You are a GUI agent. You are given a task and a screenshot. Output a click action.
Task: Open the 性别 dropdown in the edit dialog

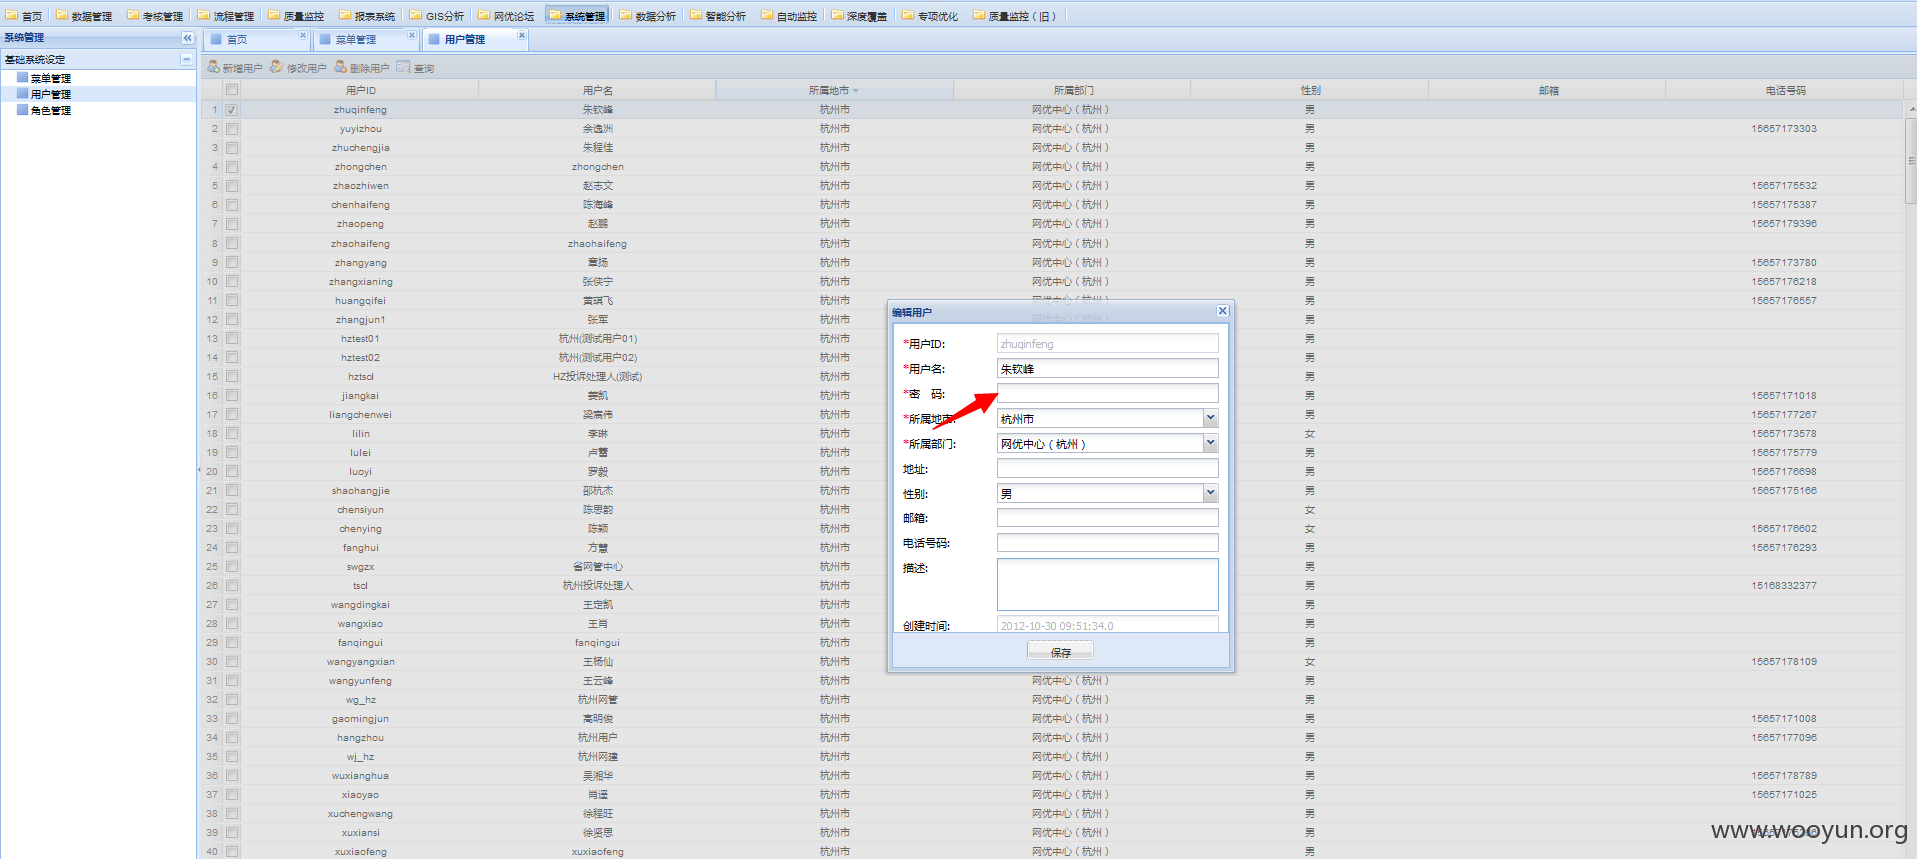(1210, 493)
